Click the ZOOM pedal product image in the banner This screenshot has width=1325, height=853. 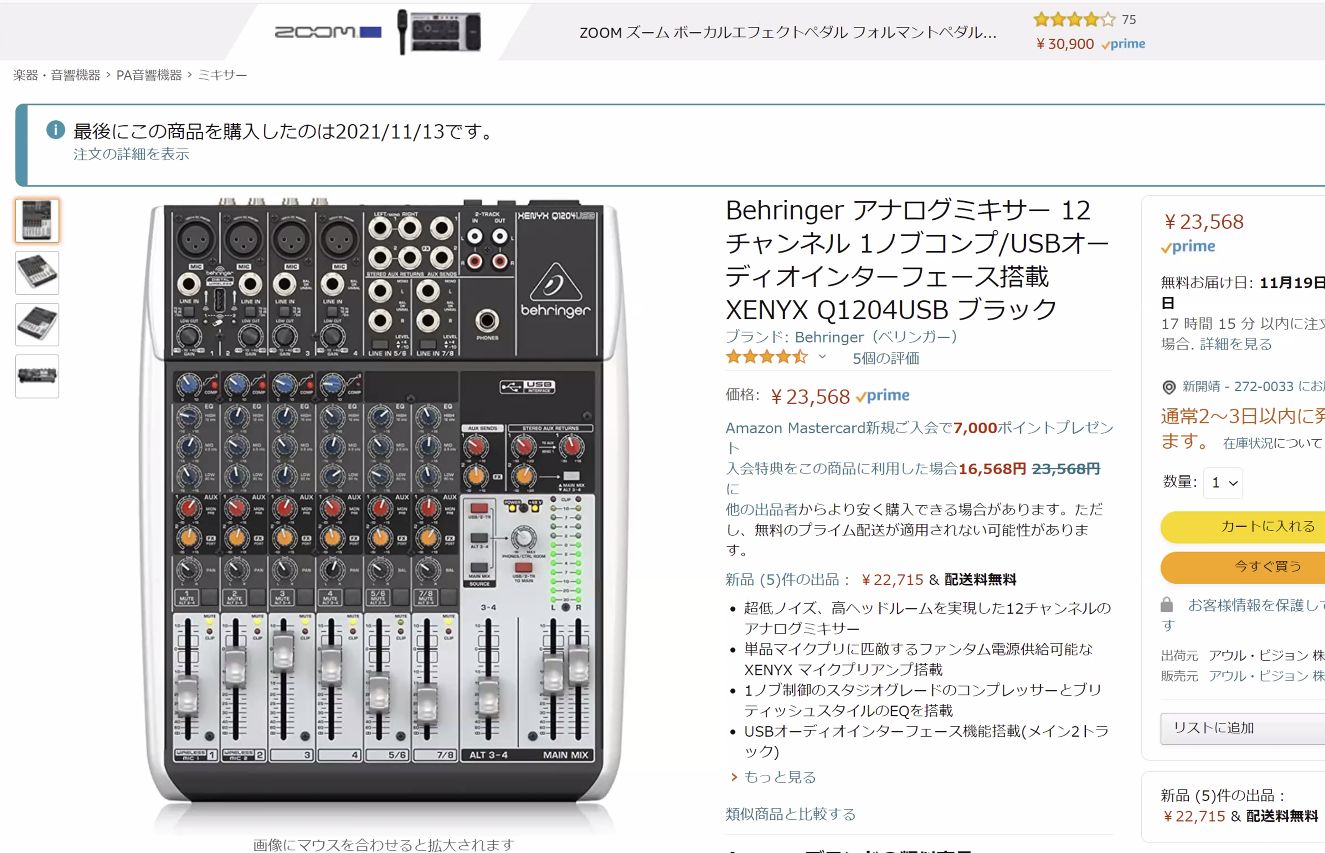click(x=440, y=32)
